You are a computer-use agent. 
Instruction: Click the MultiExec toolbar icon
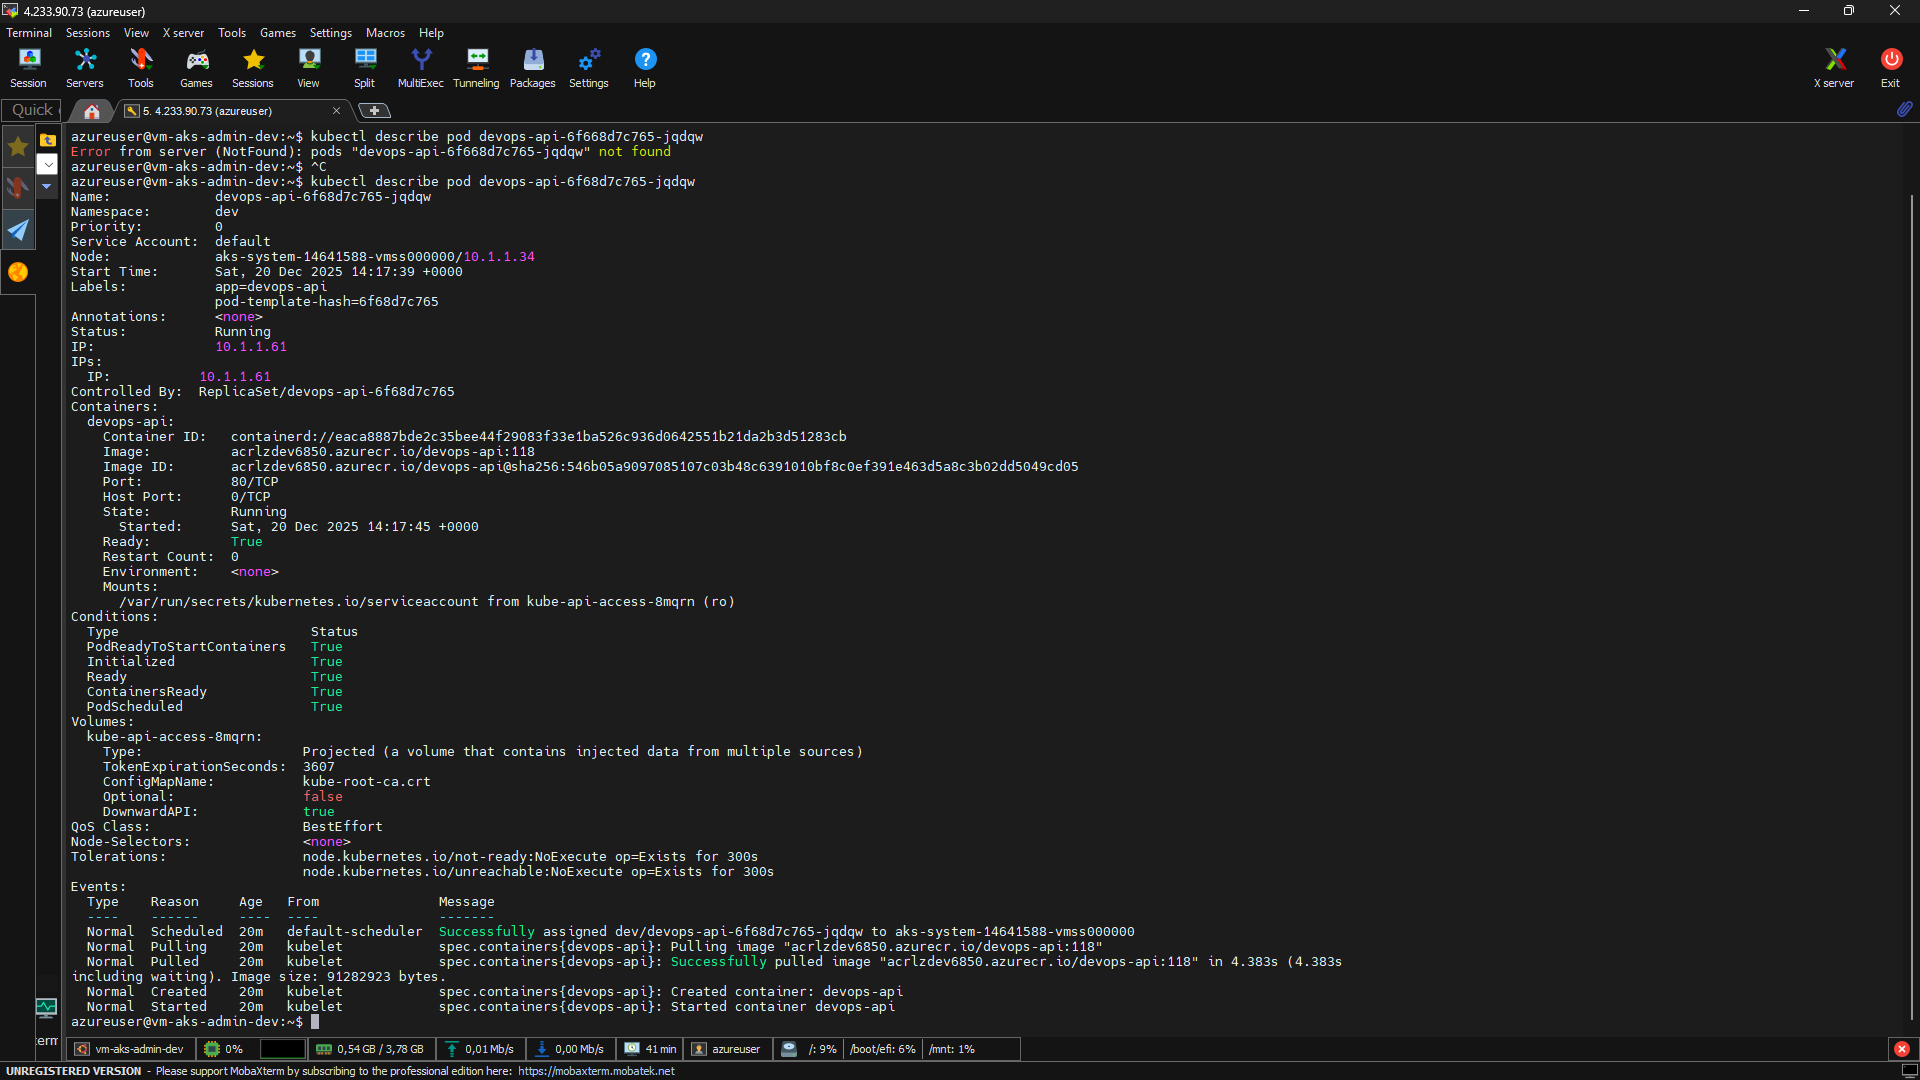point(420,68)
